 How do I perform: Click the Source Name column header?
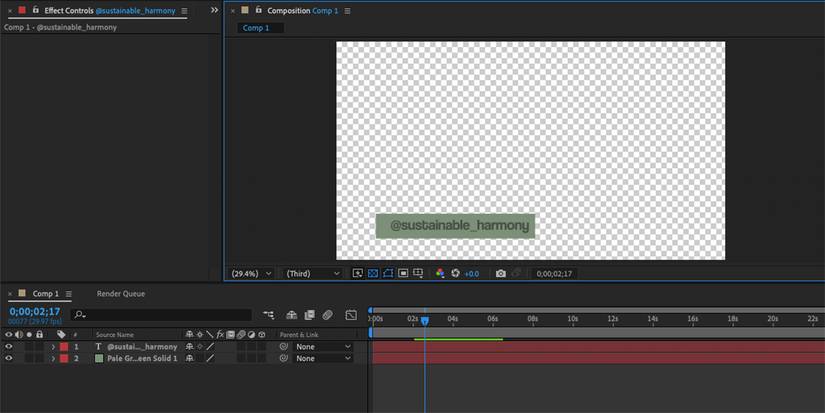point(115,335)
